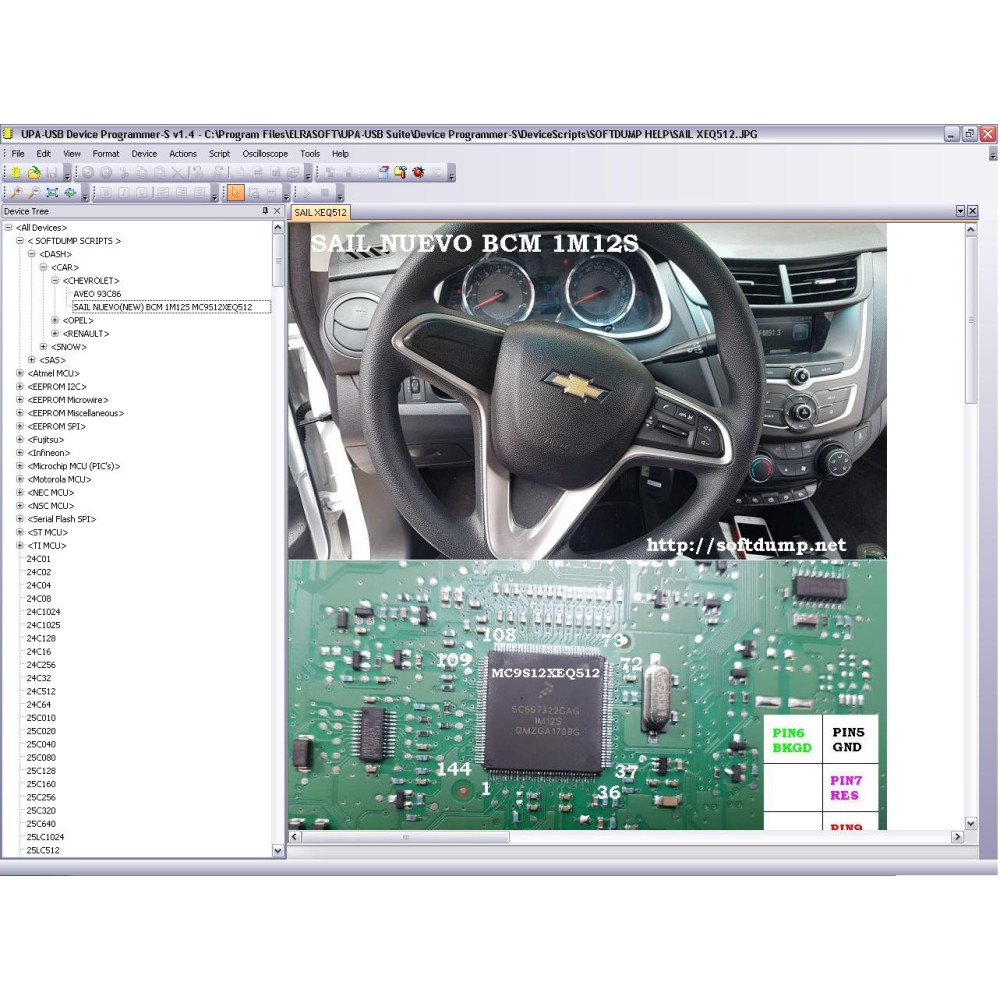The image size is (1000, 1000).
Task: Collapse the <DASH> tree node
Action: pyautogui.click(x=32, y=254)
